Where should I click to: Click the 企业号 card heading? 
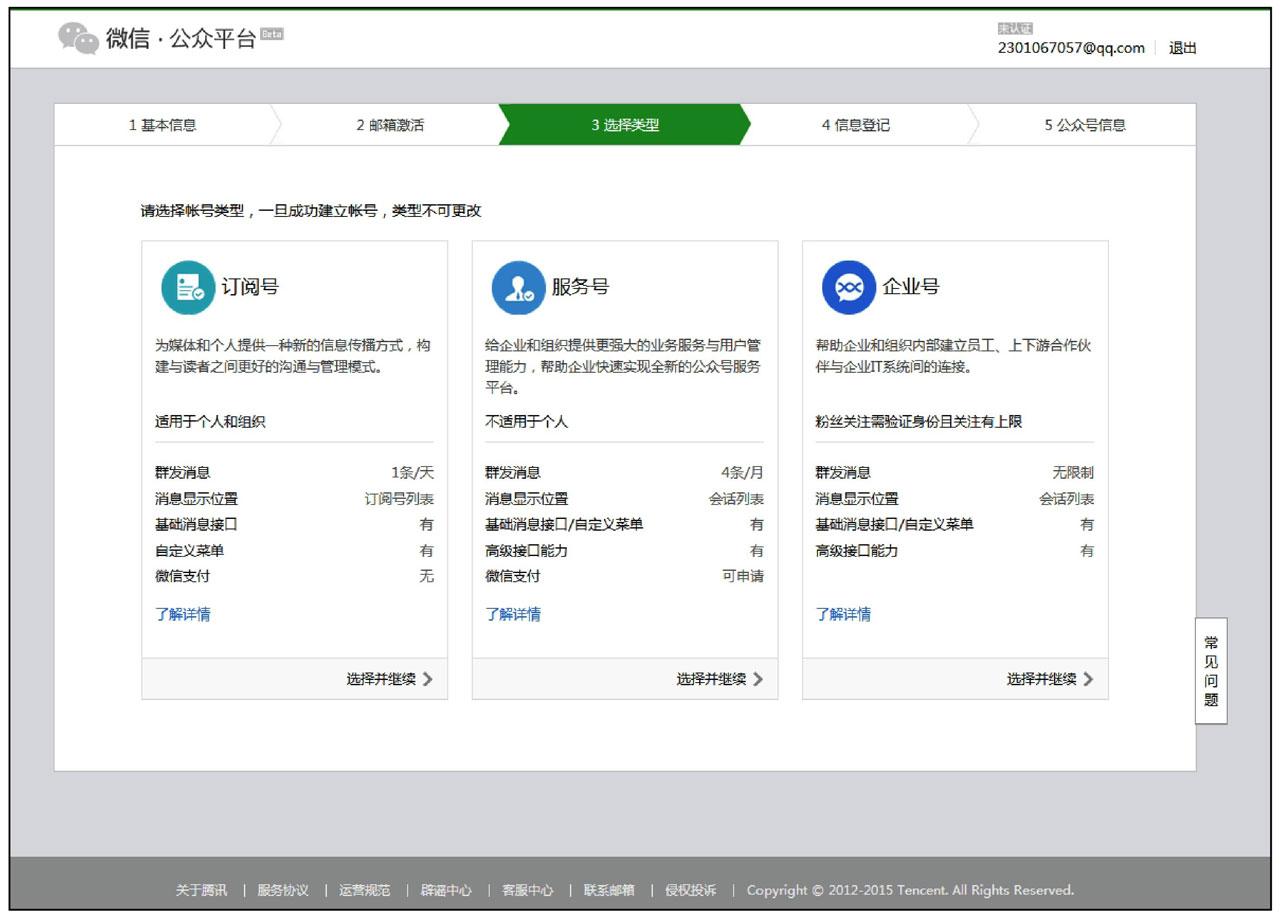coord(911,287)
